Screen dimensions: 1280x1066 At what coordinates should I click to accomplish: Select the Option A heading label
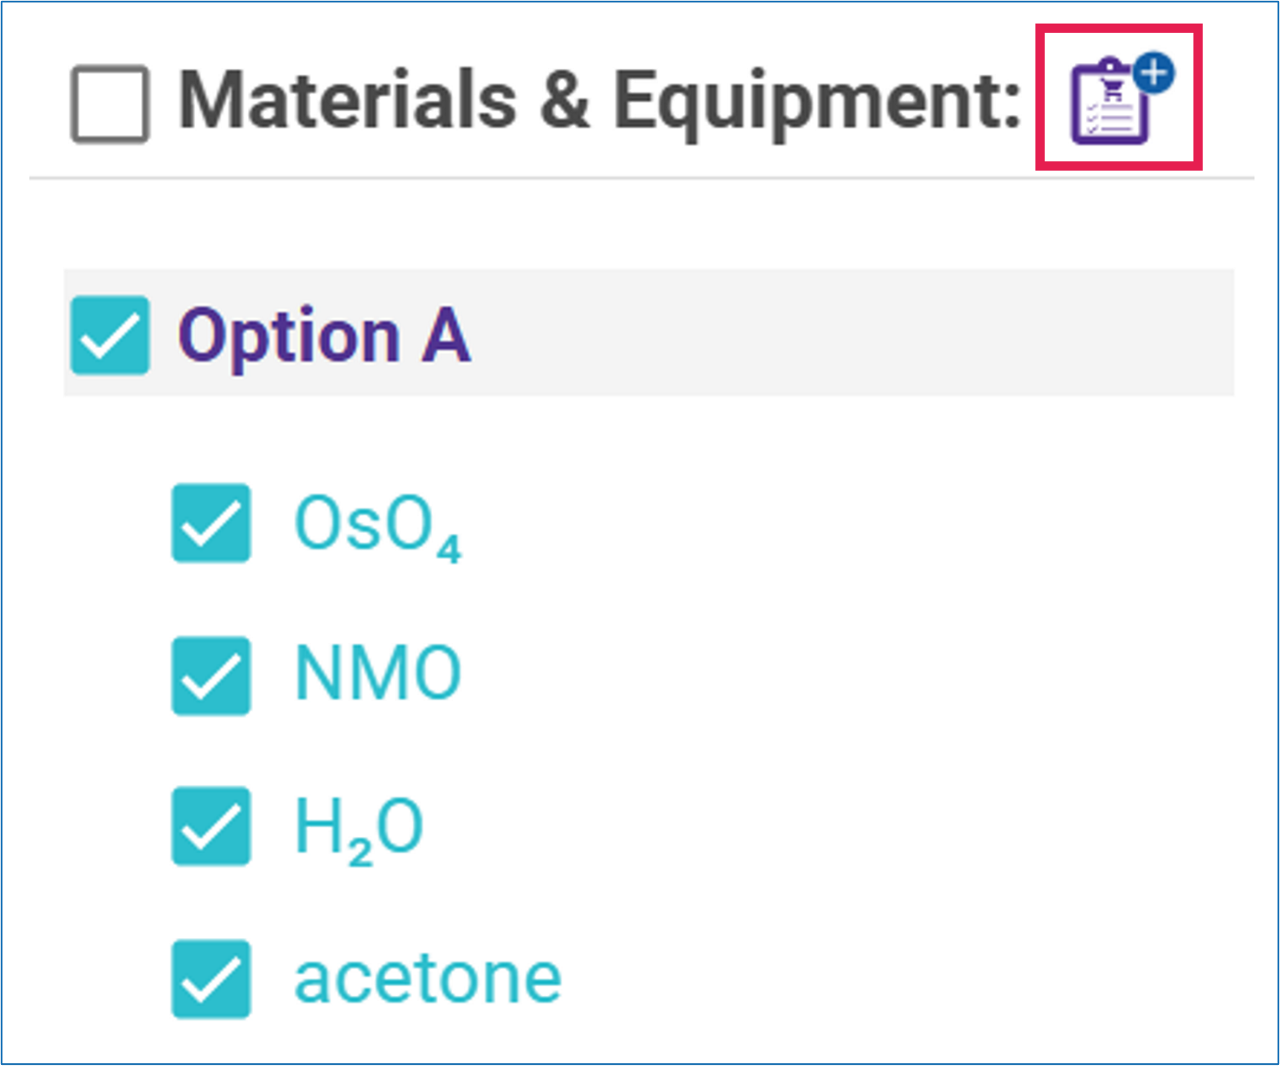tap(323, 335)
